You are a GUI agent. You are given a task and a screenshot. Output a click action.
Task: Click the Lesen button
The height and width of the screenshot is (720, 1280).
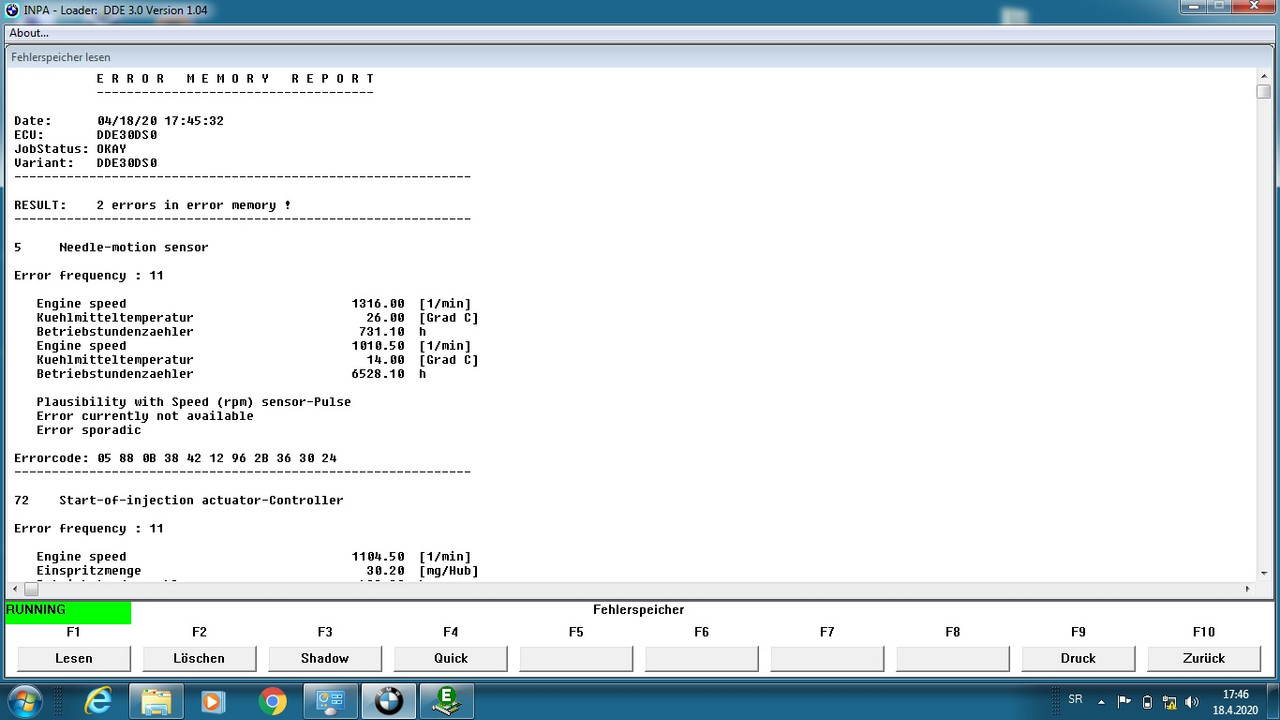point(74,658)
